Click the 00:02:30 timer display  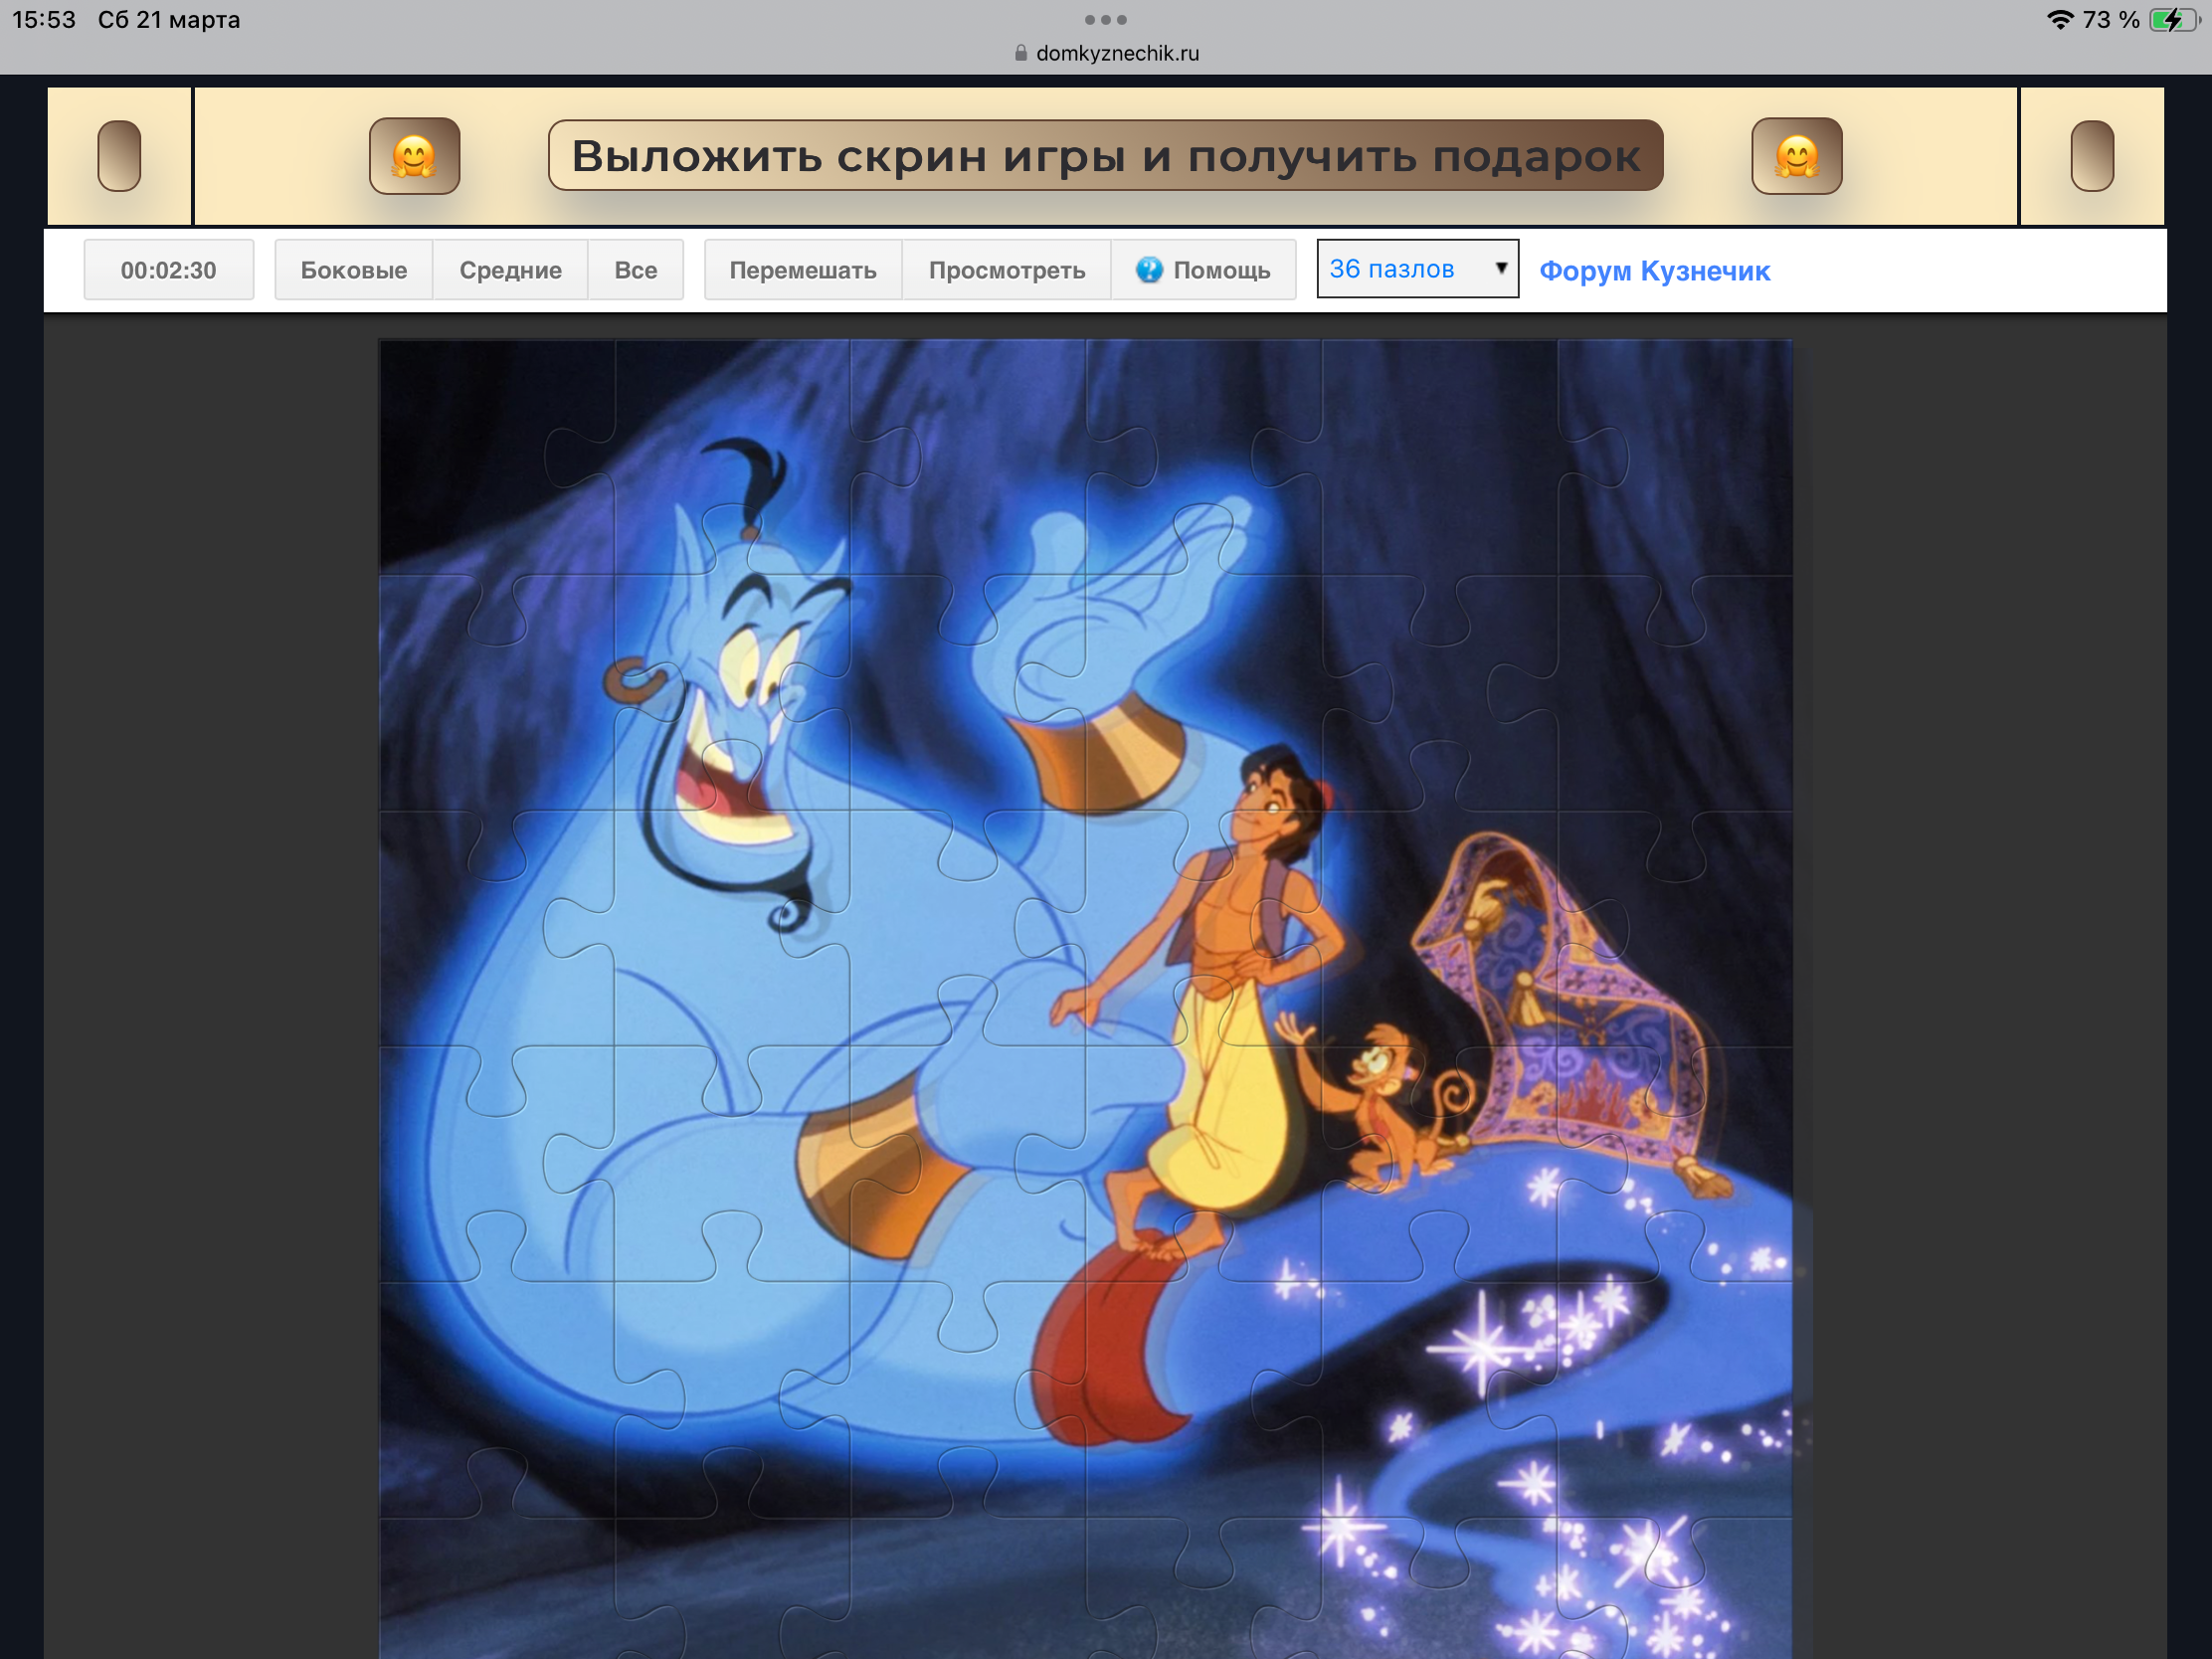(x=168, y=270)
